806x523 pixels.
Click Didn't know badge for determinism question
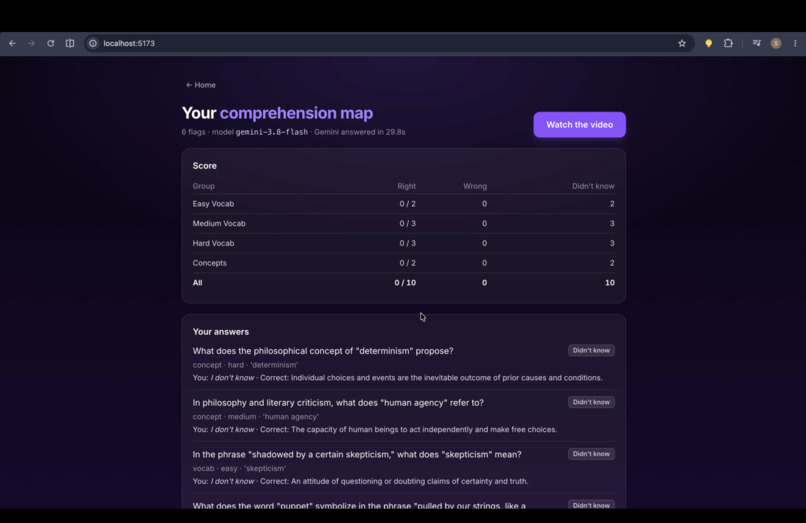(x=591, y=350)
